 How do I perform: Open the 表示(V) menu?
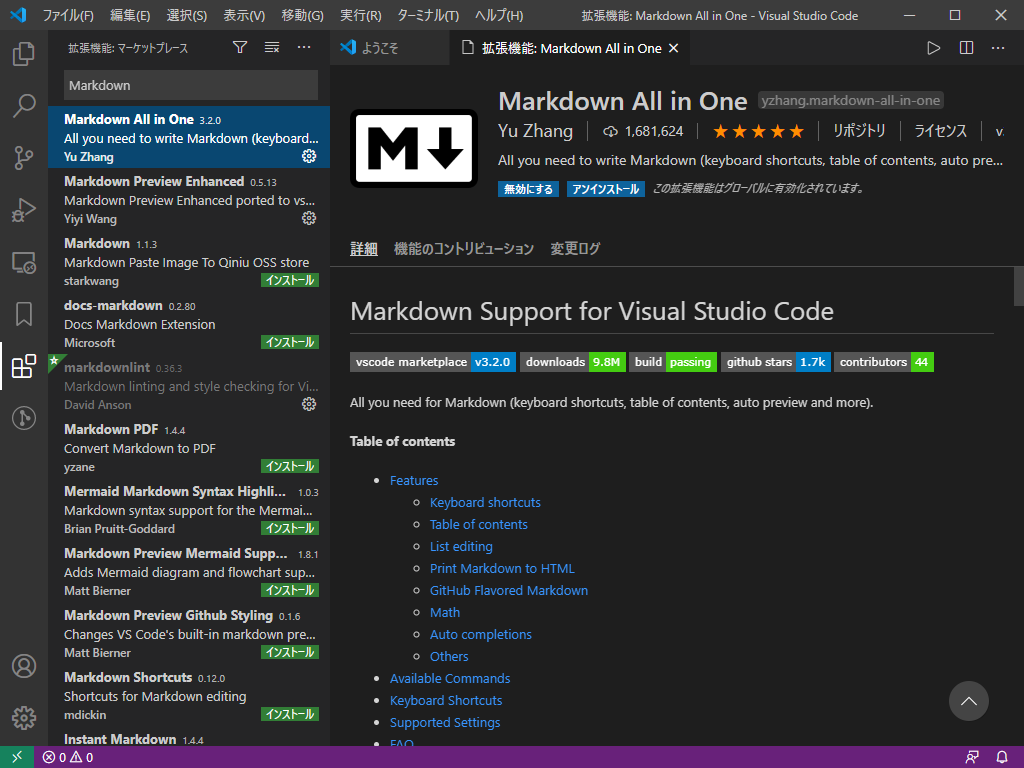click(x=244, y=16)
